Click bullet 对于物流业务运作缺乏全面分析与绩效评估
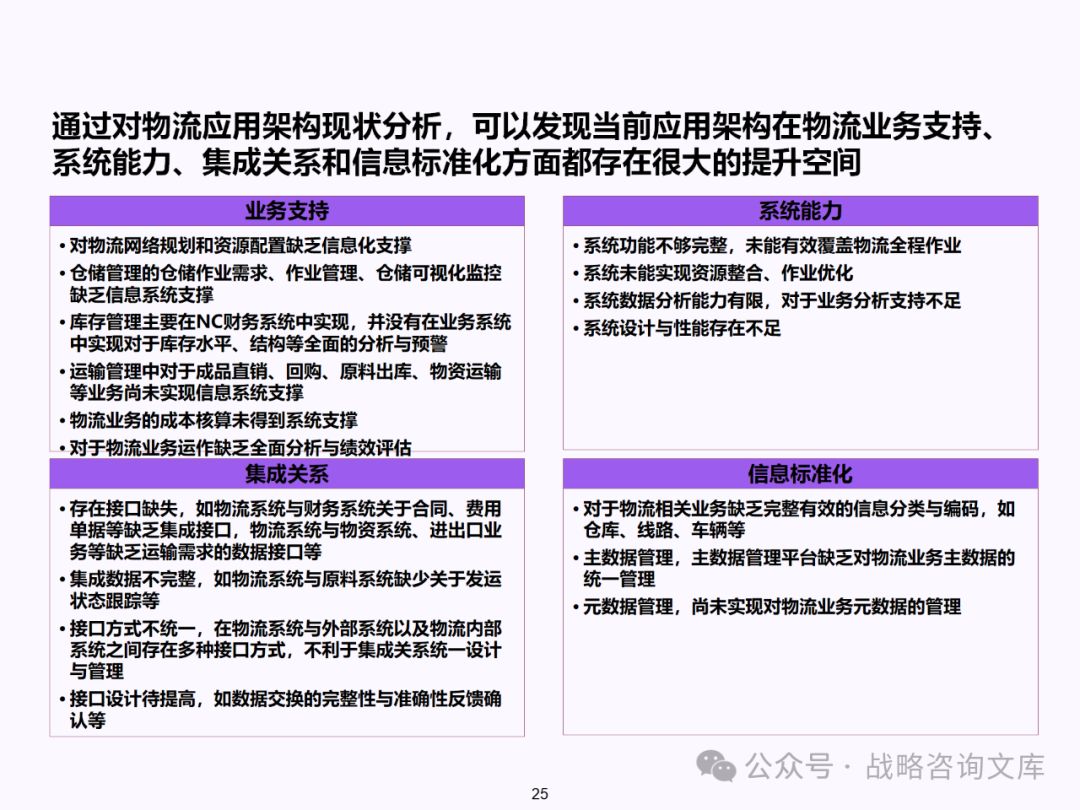1080x810 pixels. point(236,448)
